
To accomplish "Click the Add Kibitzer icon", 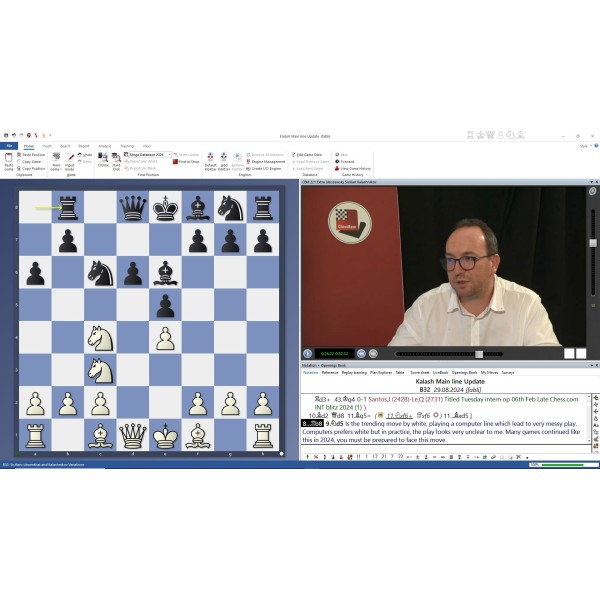I will (224, 157).
